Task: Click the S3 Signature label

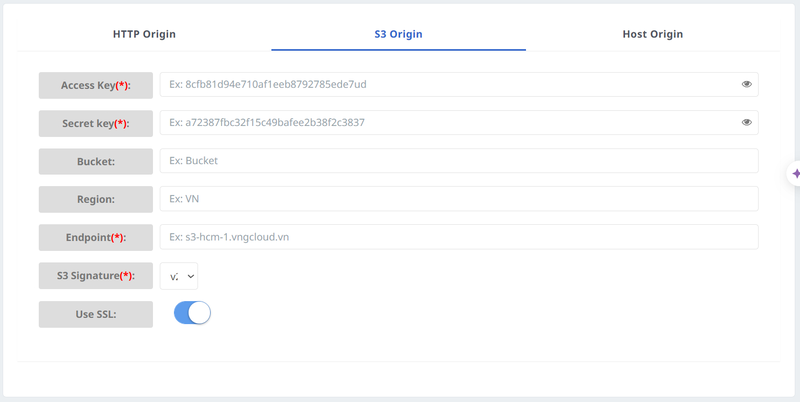Action: [x=96, y=275]
